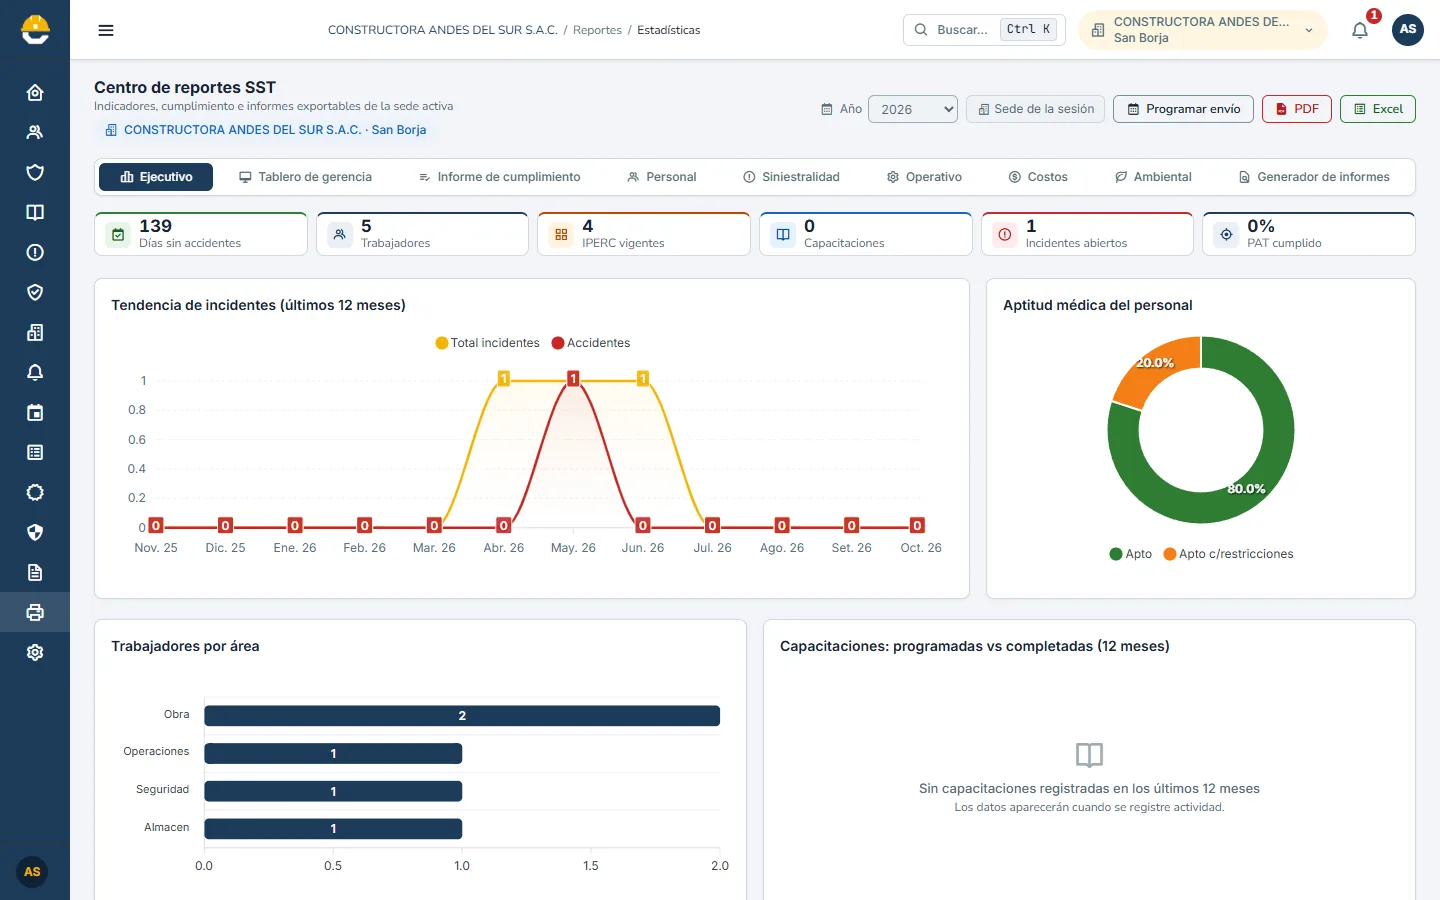Open the table list icon in sidebar
The height and width of the screenshot is (900, 1440).
pyautogui.click(x=35, y=453)
